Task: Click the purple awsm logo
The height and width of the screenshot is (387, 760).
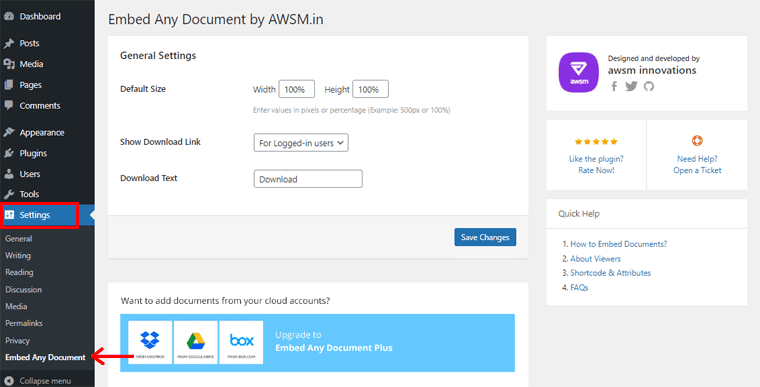Action: click(x=579, y=72)
